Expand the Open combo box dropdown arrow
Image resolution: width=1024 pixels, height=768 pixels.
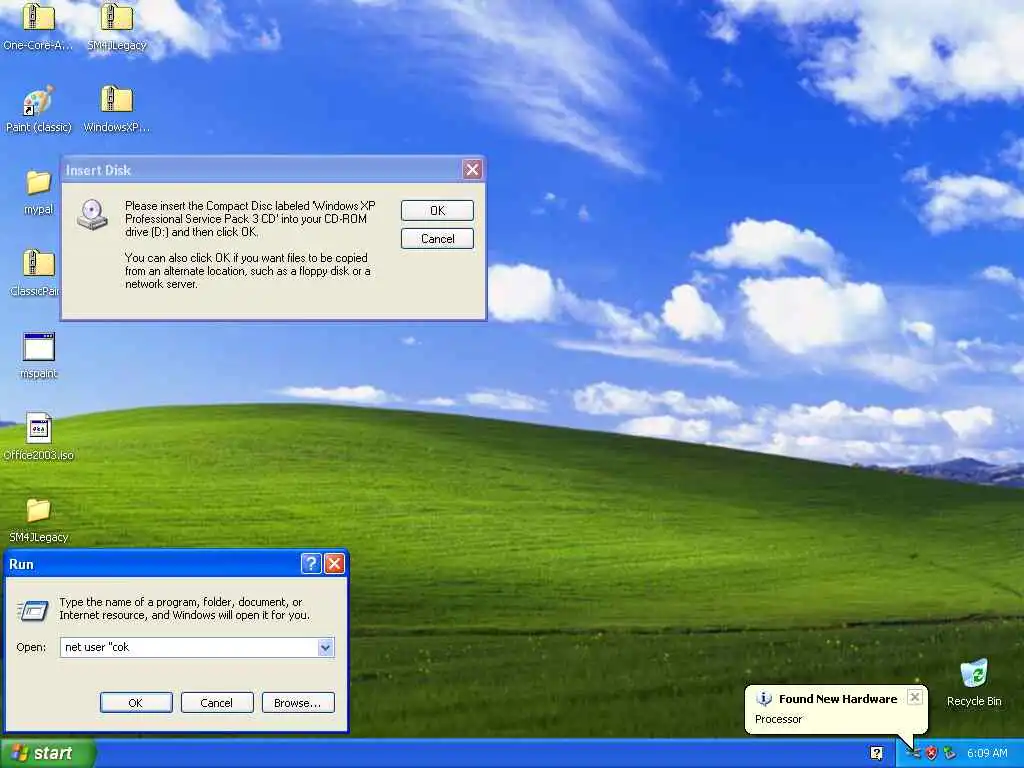tap(325, 647)
